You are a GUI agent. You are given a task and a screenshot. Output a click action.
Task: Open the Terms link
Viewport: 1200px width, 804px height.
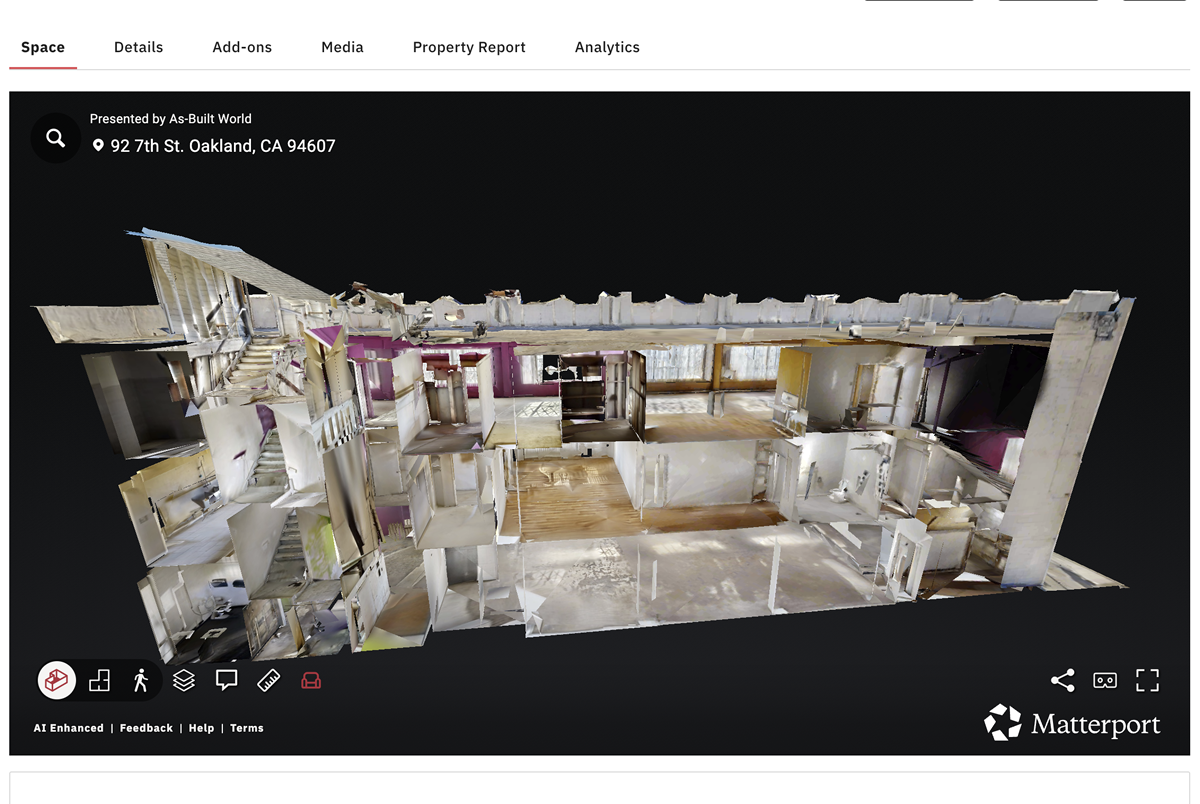click(247, 728)
